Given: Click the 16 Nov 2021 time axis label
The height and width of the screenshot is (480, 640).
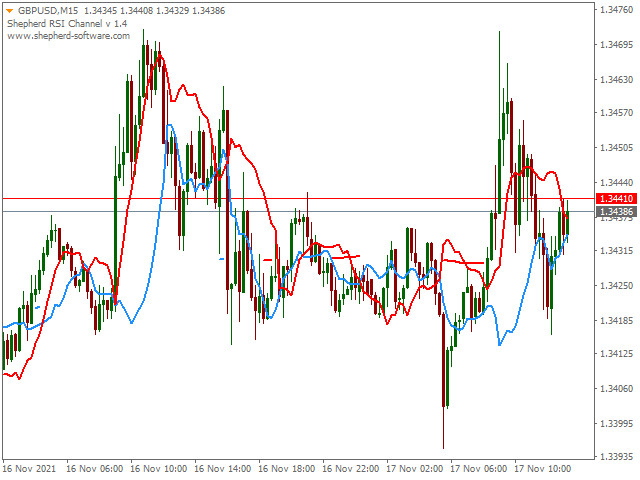Looking at the screenshot, I should coord(29,469).
